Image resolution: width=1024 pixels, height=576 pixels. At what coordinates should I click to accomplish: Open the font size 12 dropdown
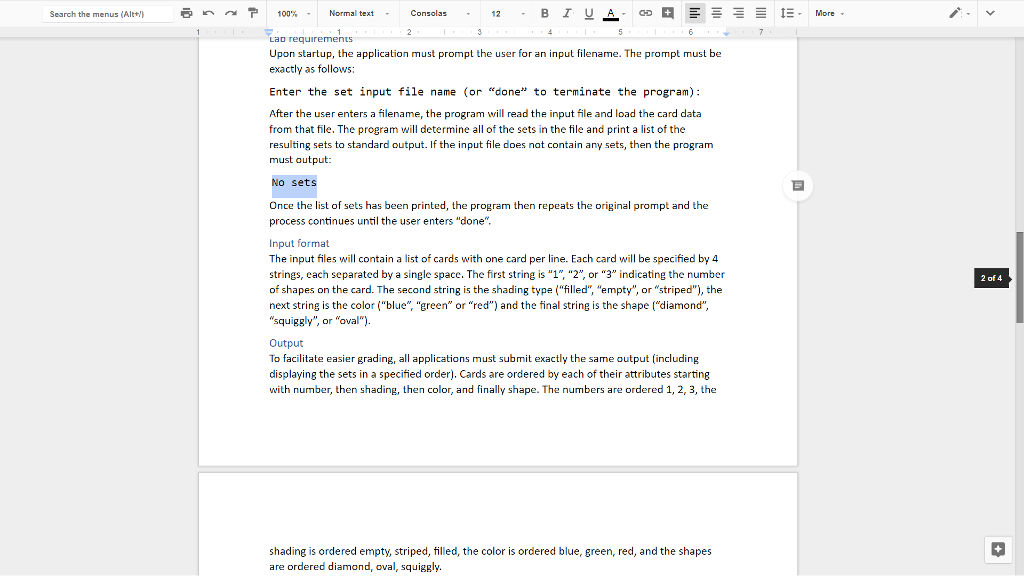[x=507, y=13]
